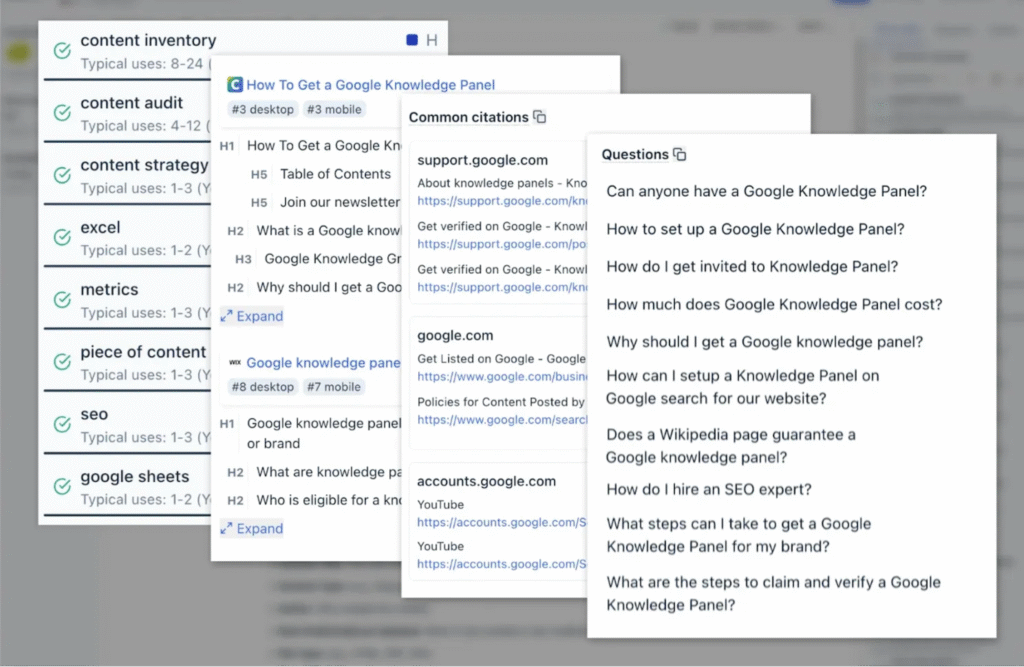Click the #3 desktop rank badge
This screenshot has width=1024, height=667.
pyautogui.click(x=263, y=110)
